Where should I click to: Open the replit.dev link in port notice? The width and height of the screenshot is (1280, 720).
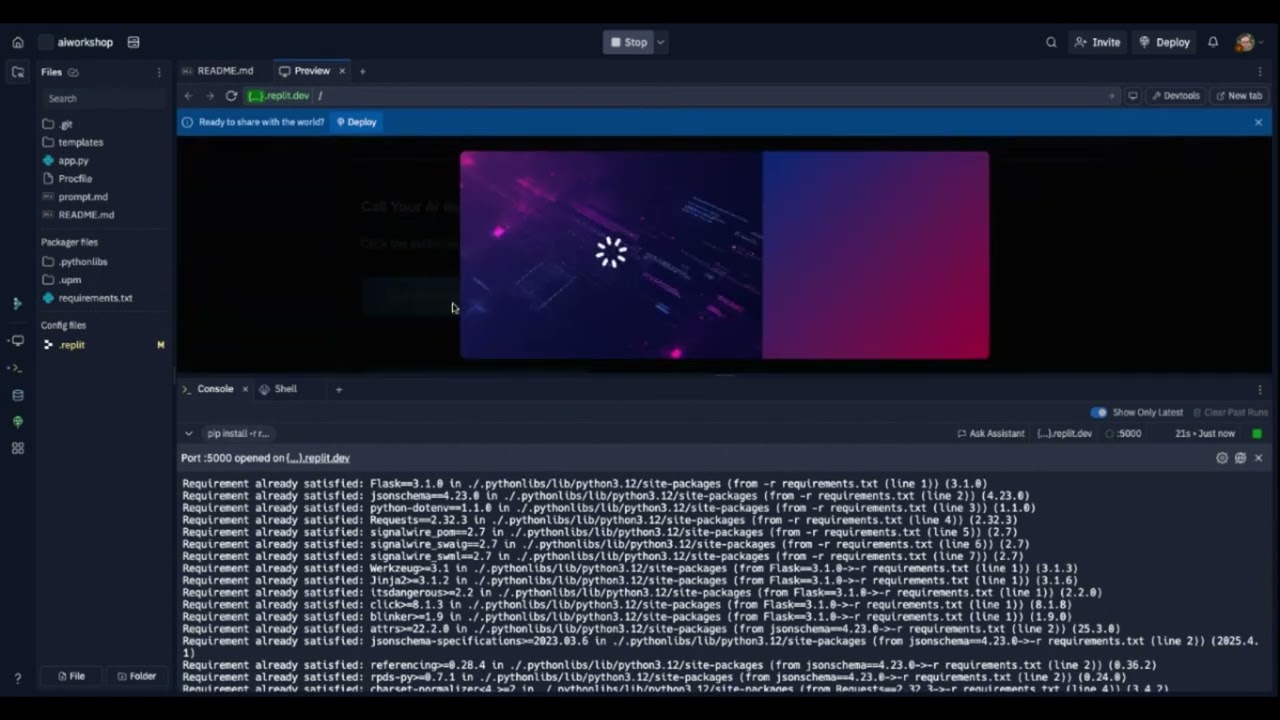(318, 458)
